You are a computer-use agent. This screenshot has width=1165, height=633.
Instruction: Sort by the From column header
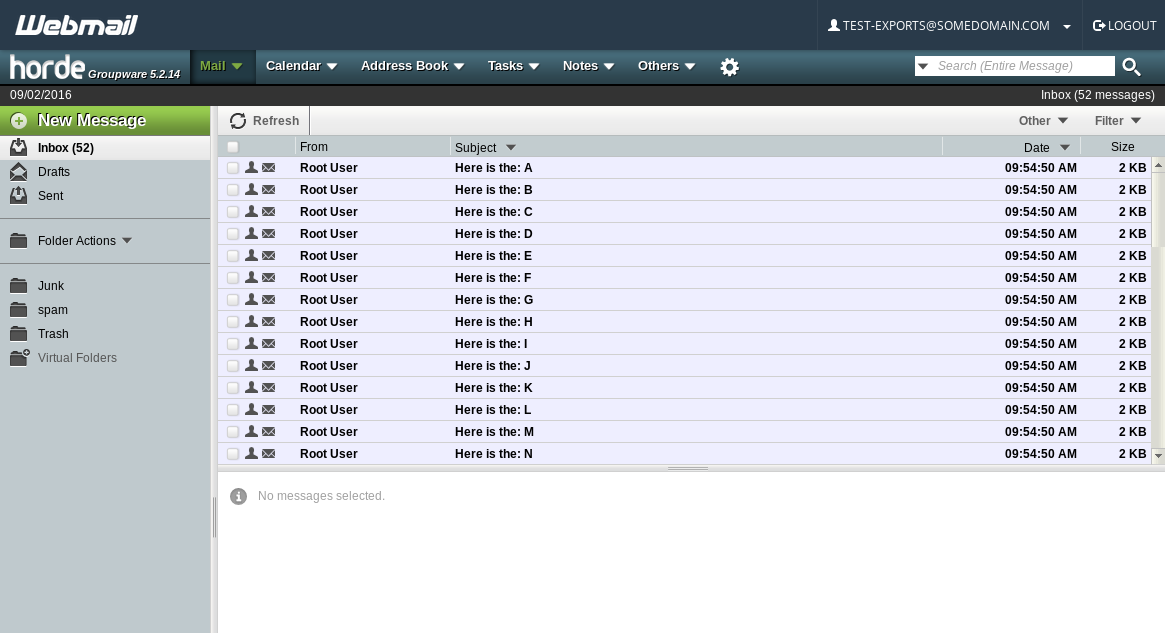(314, 147)
